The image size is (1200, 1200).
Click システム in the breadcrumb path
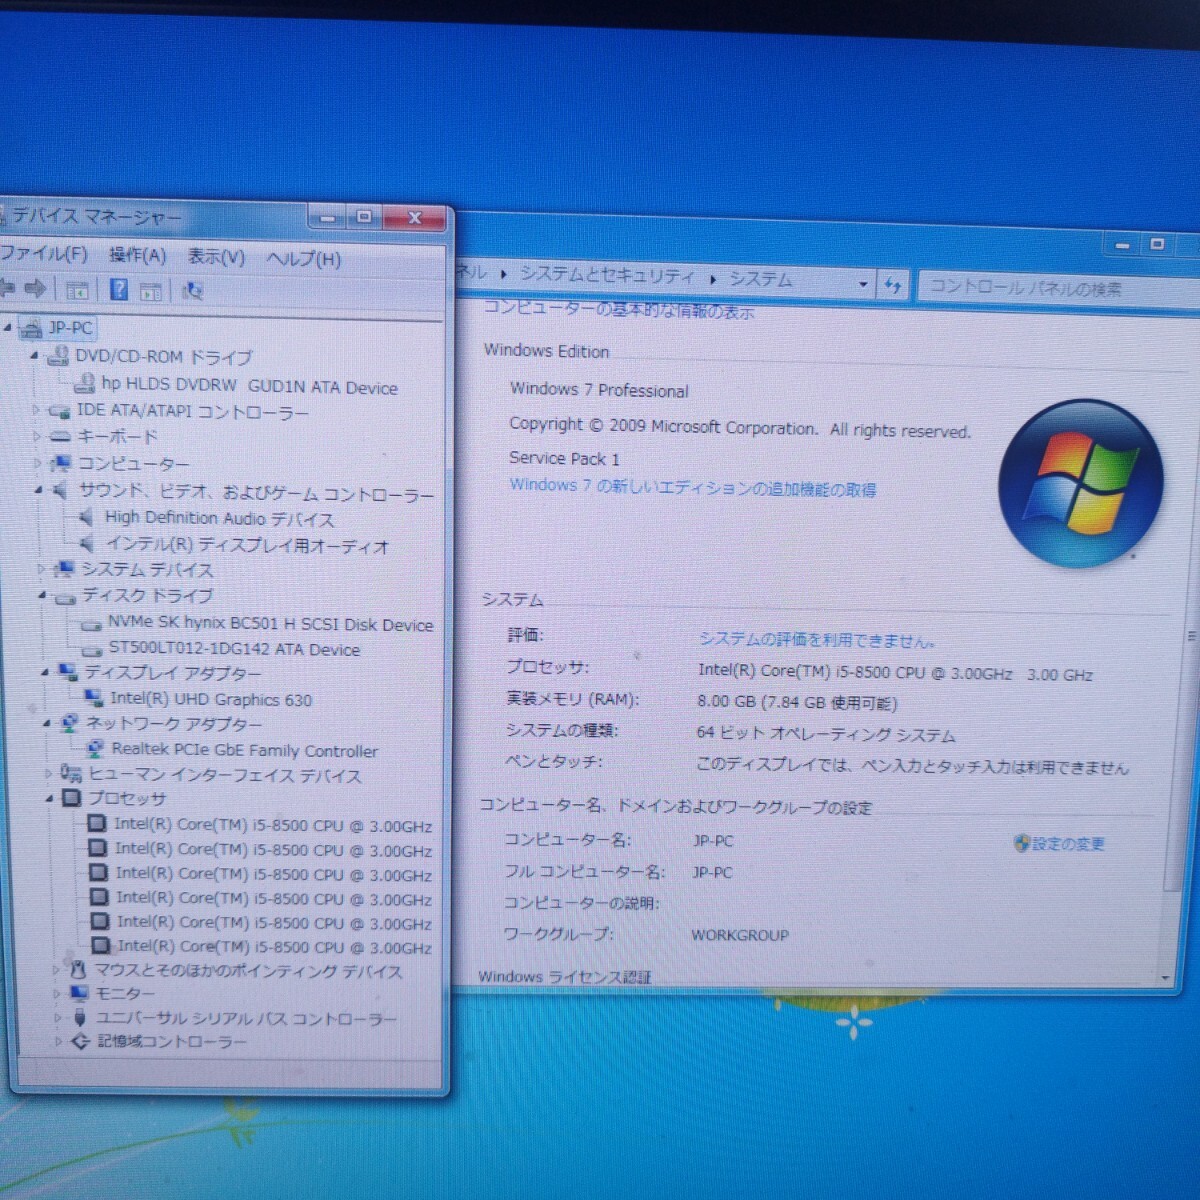pyautogui.click(x=760, y=279)
